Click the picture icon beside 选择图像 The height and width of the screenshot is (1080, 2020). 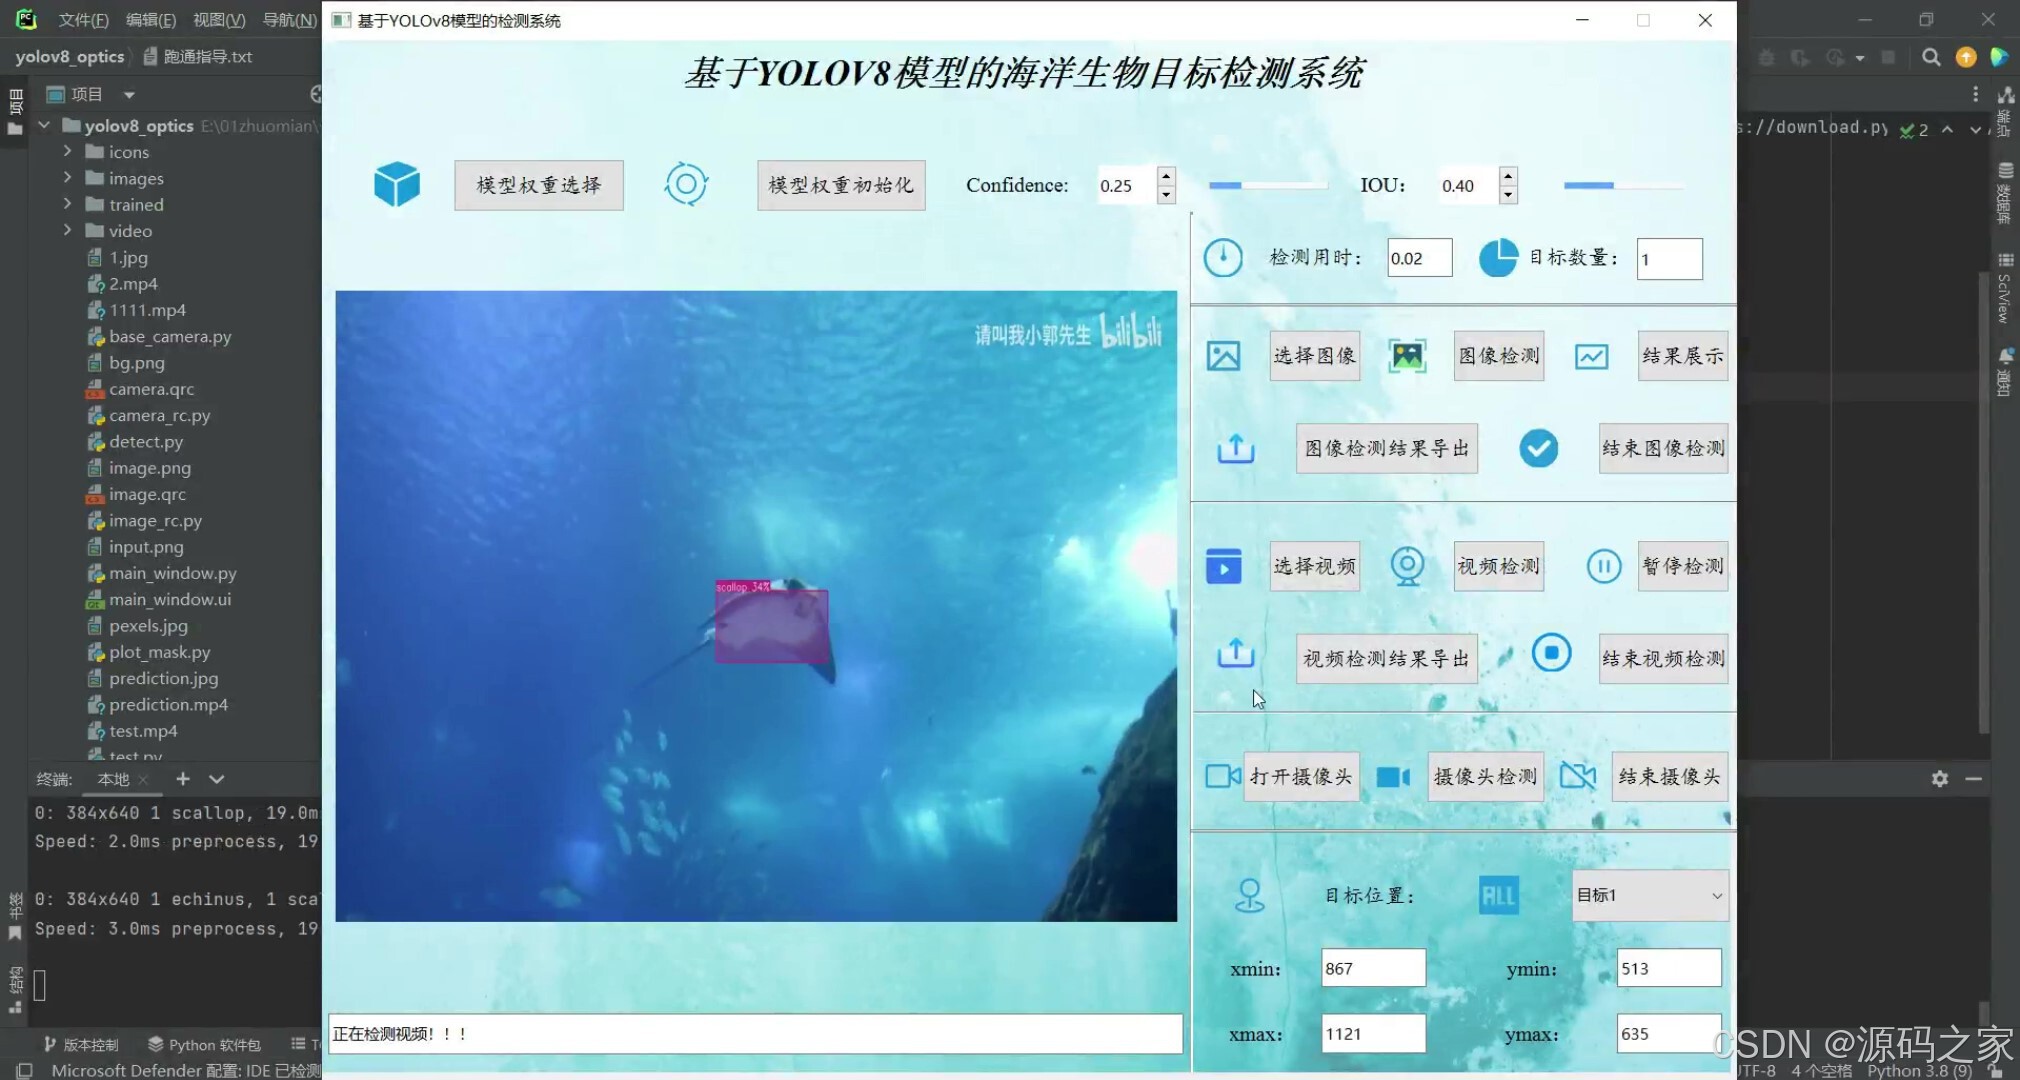click(1224, 355)
